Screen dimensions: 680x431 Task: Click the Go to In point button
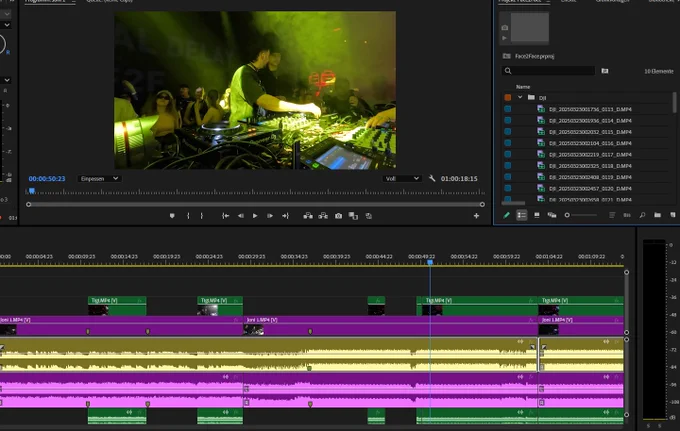pyautogui.click(x=226, y=216)
